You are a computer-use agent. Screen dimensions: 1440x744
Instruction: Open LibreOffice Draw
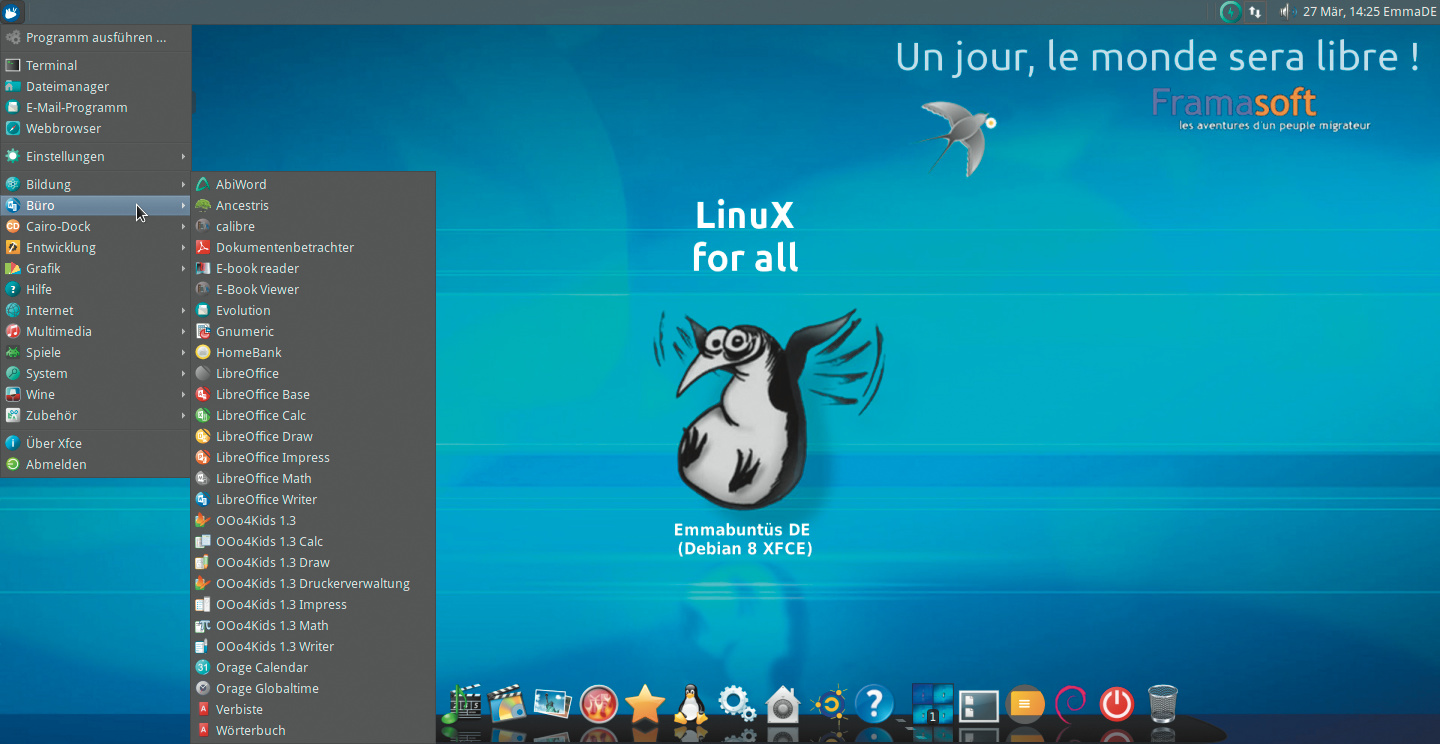(313, 436)
